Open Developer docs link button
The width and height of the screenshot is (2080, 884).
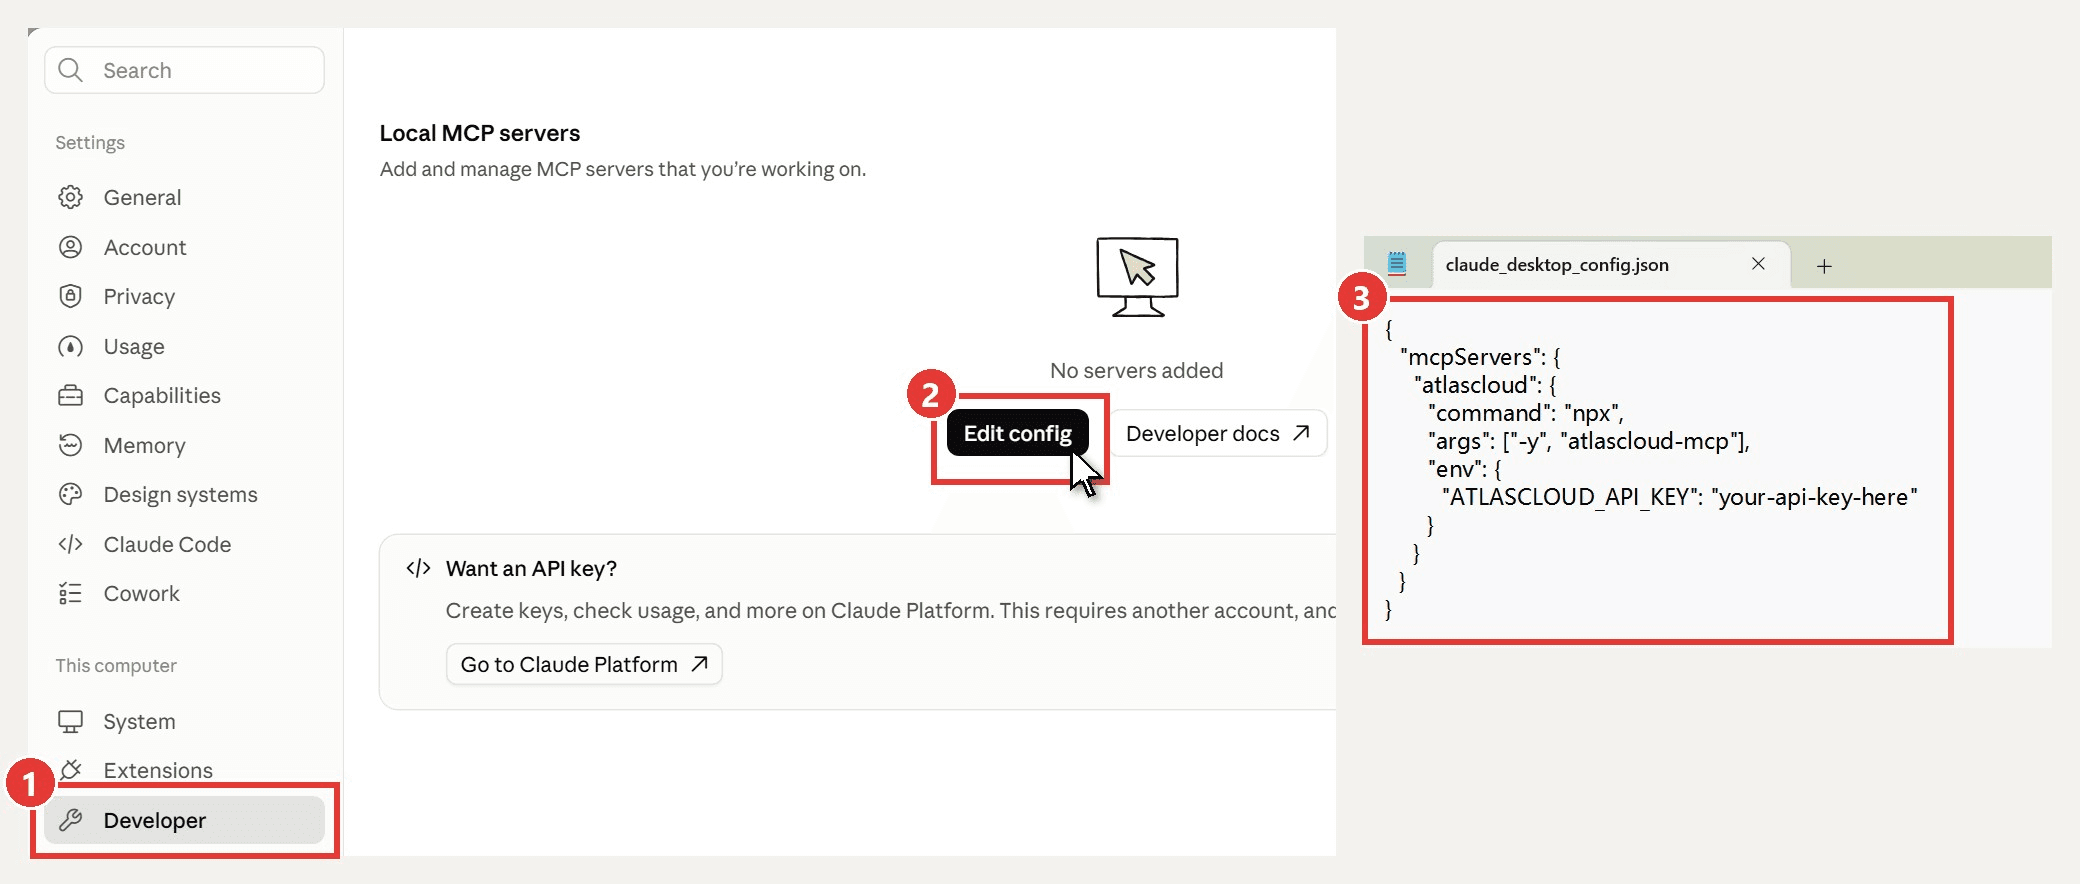click(1218, 433)
